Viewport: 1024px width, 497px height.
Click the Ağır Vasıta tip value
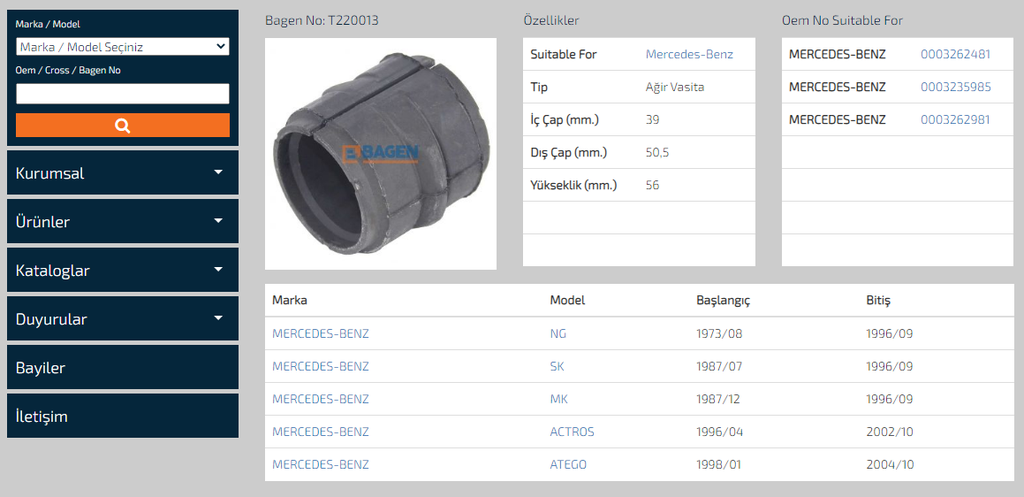click(675, 87)
